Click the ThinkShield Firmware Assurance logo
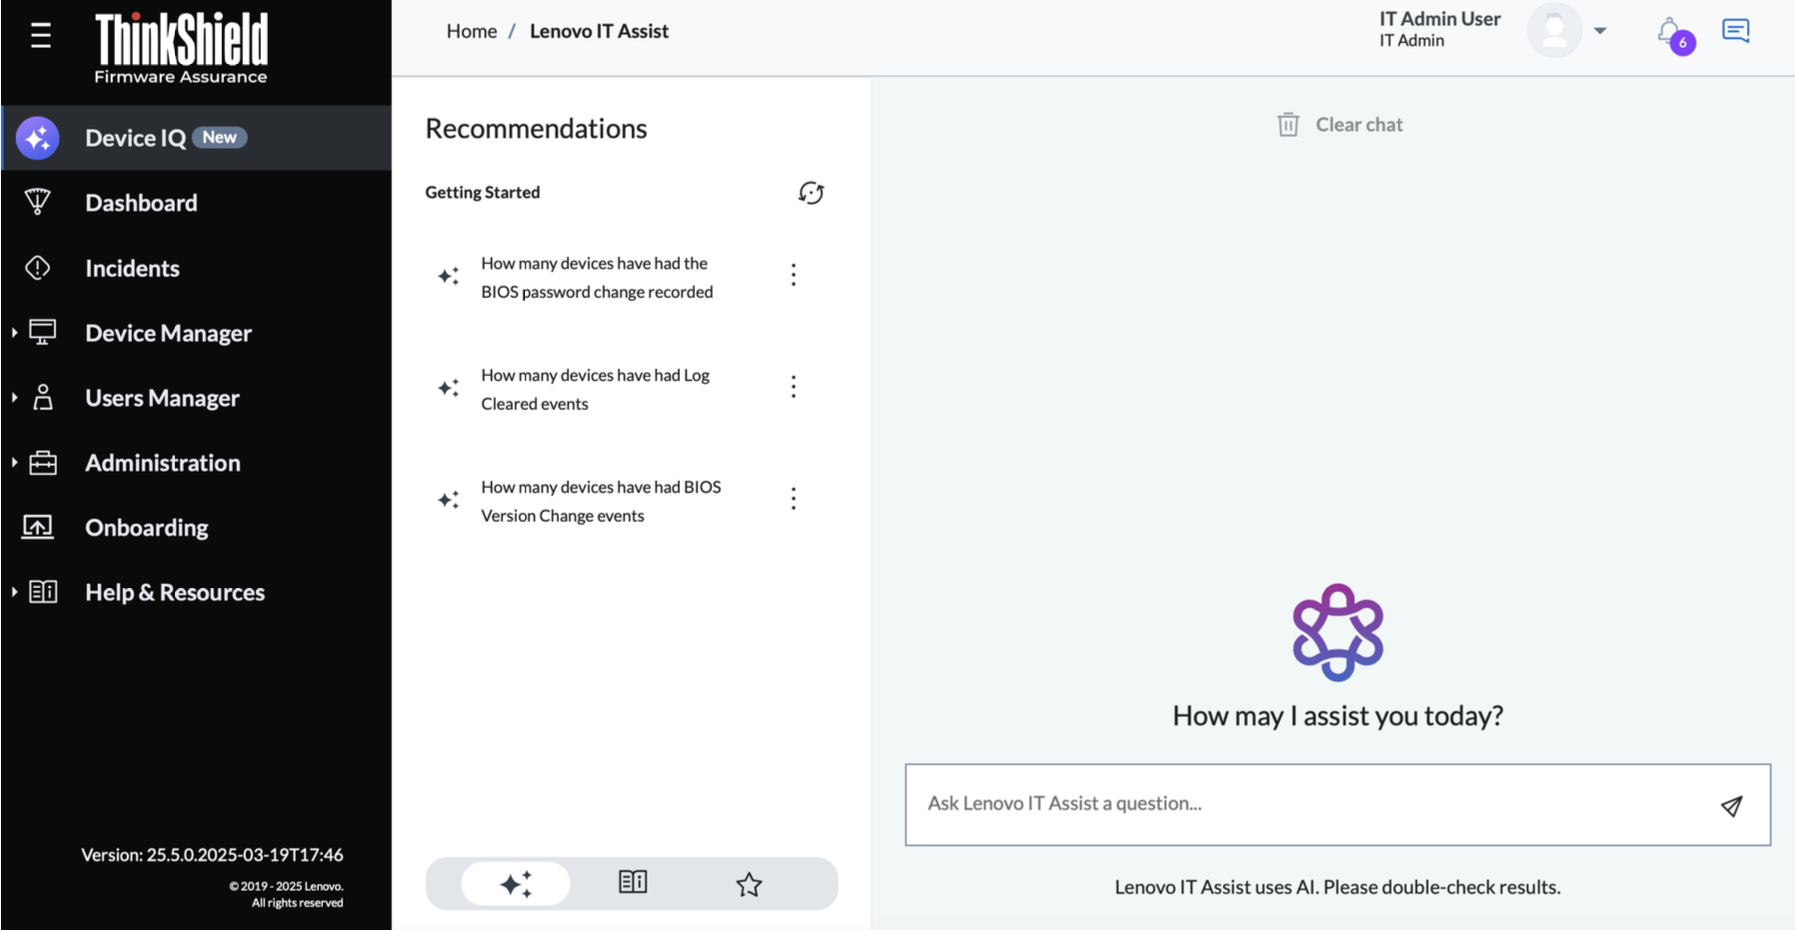The image size is (1795, 930). [x=181, y=47]
